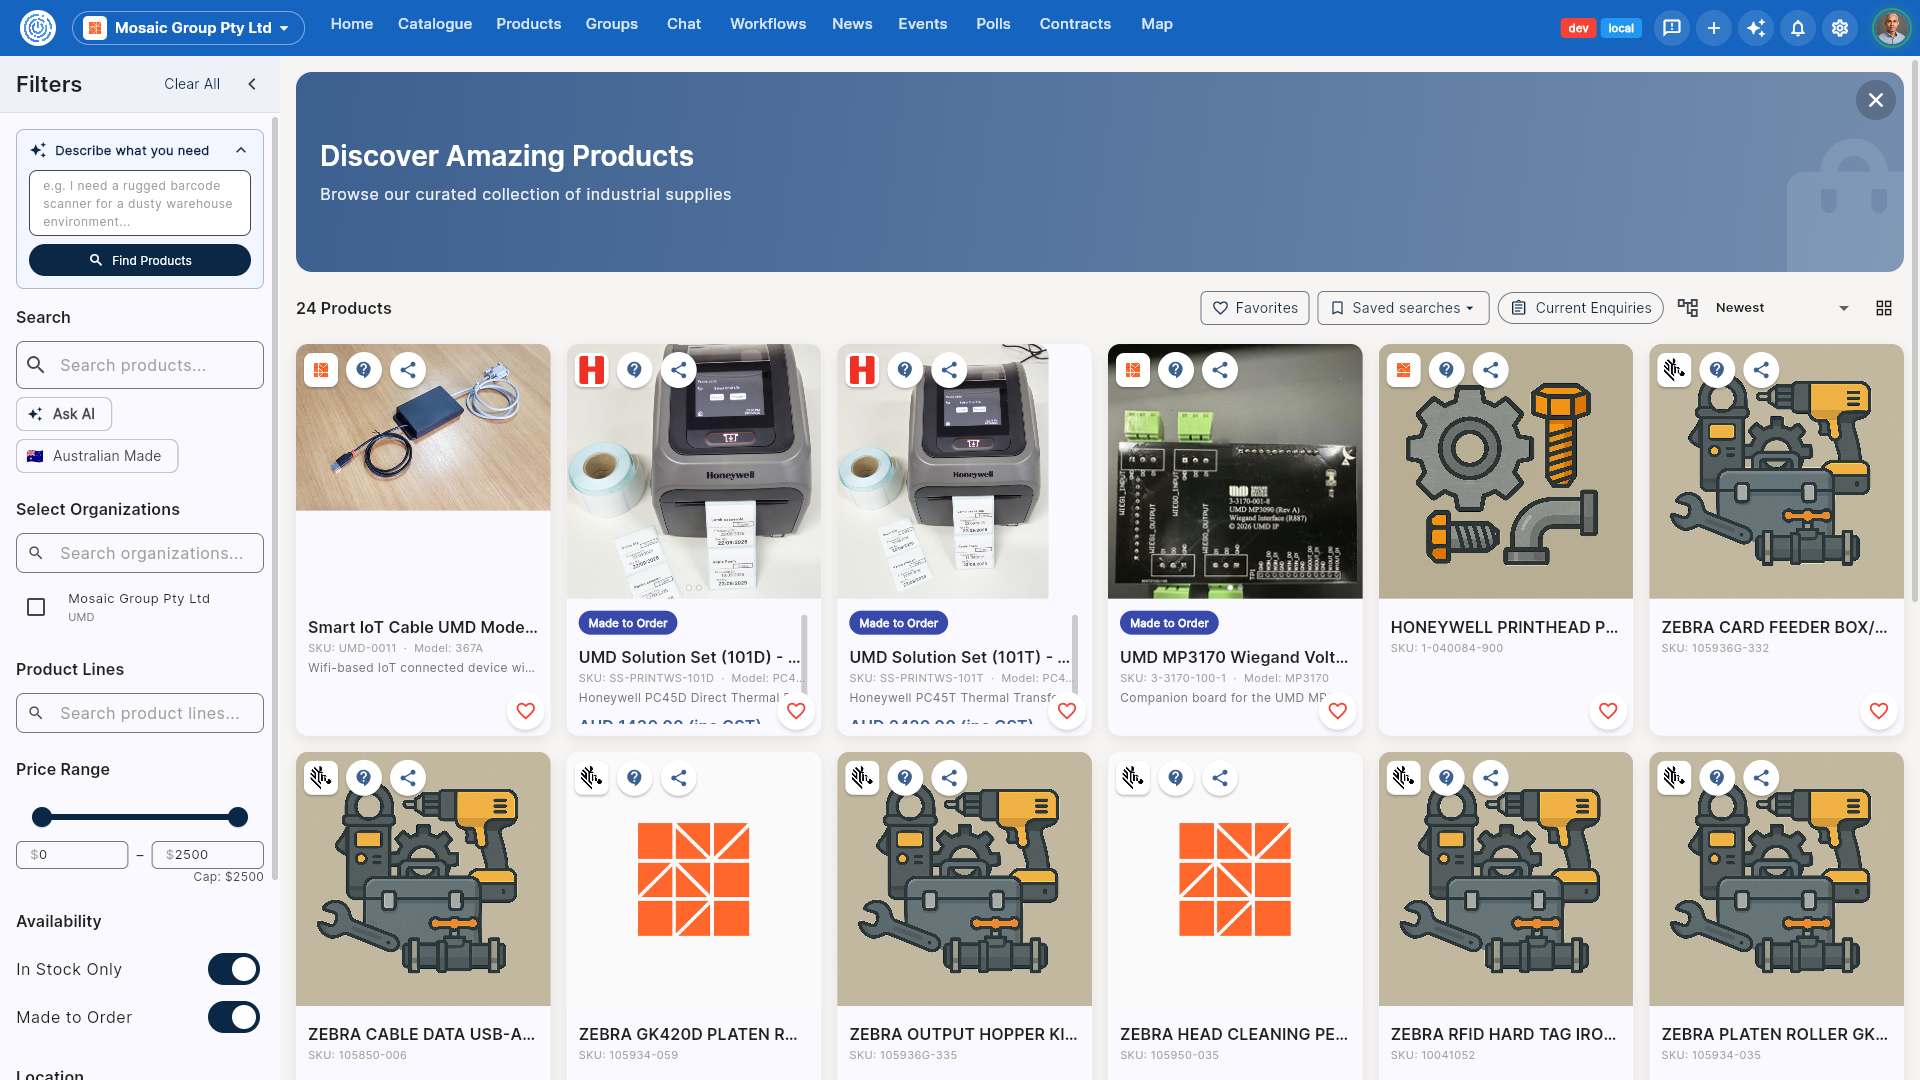Focus the Search organizations input
Viewport: 1920px width, 1080px height.
pyautogui.click(x=140, y=553)
